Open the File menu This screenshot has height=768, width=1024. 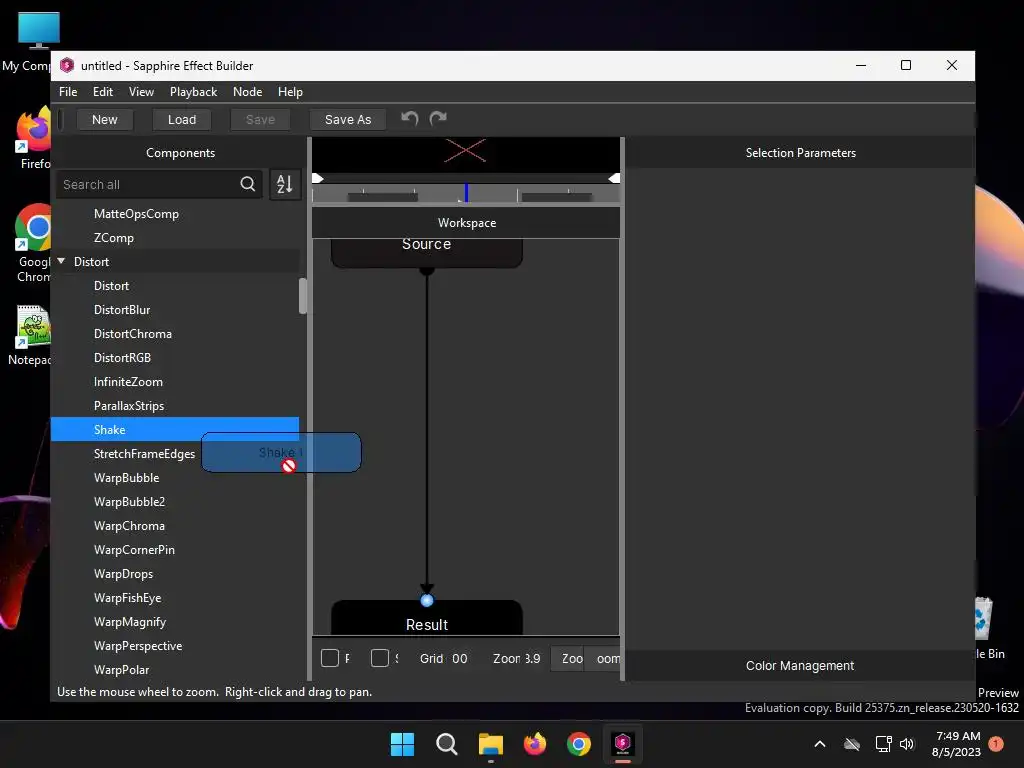click(x=68, y=92)
